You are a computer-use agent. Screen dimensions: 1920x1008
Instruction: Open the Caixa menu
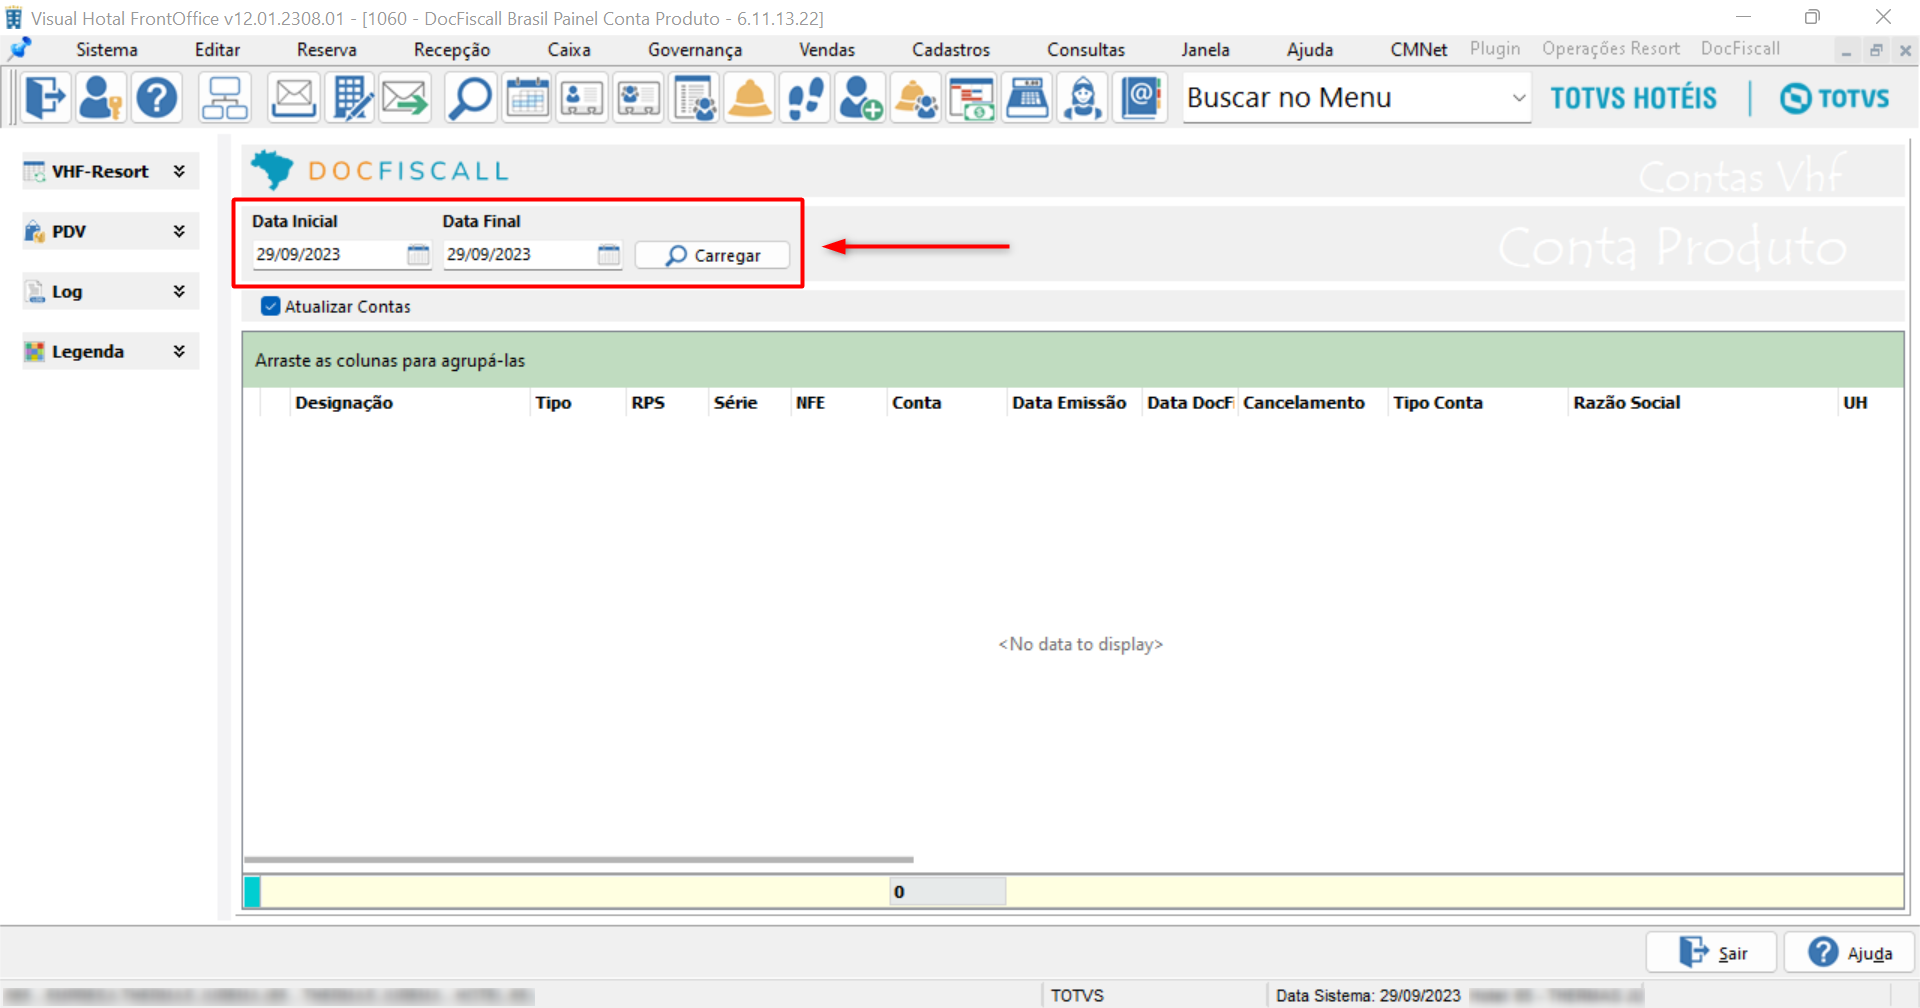coord(569,49)
